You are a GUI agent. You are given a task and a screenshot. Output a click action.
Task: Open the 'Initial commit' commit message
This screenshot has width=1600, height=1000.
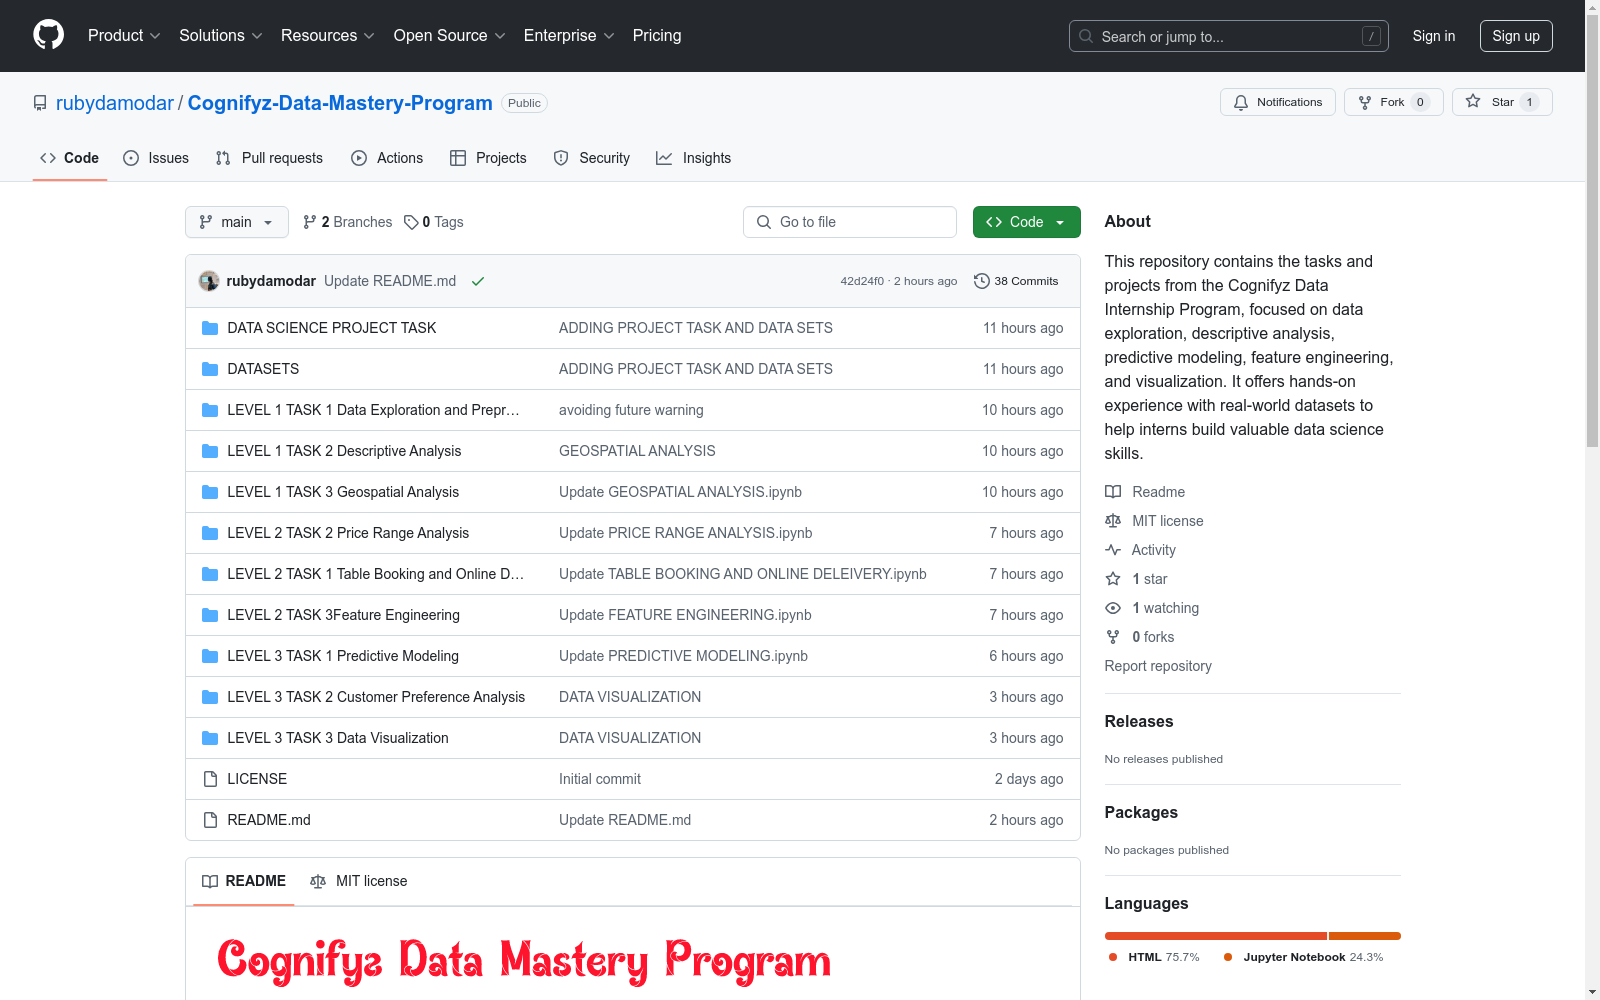(x=600, y=779)
